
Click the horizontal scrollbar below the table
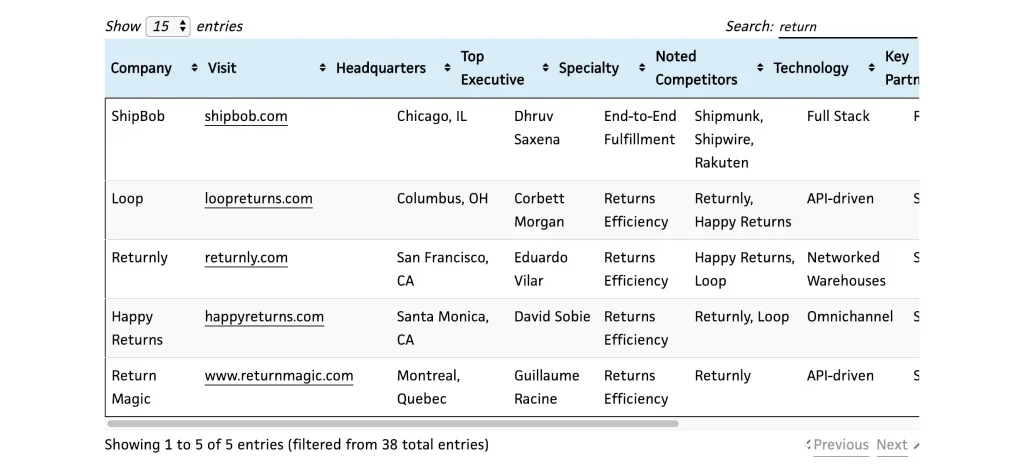[392, 423]
